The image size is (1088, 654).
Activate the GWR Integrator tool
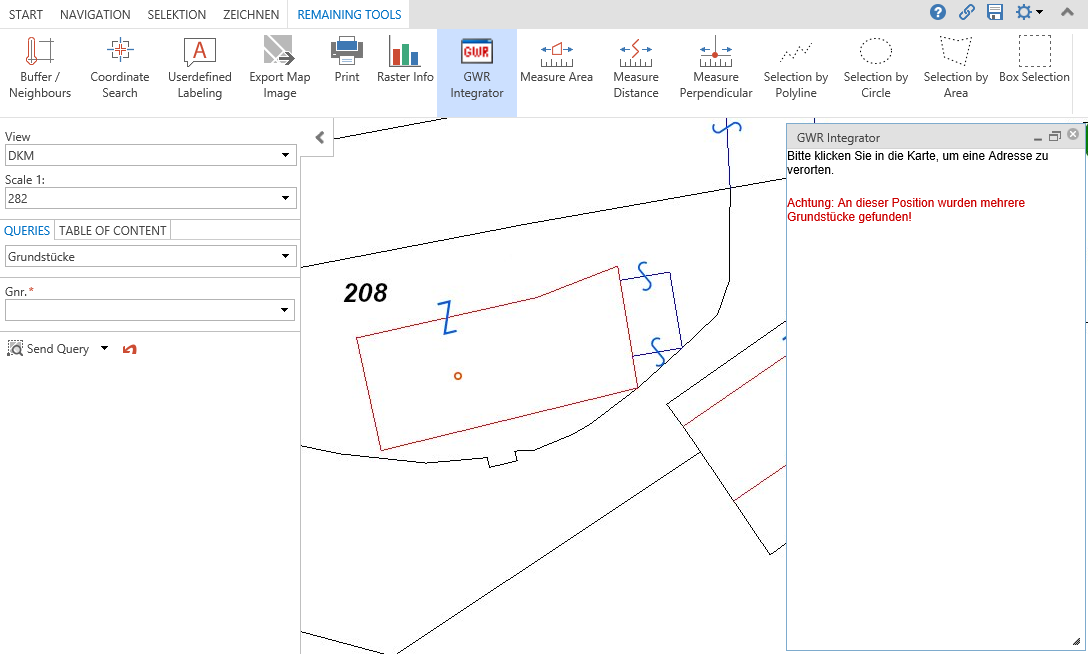pos(477,65)
